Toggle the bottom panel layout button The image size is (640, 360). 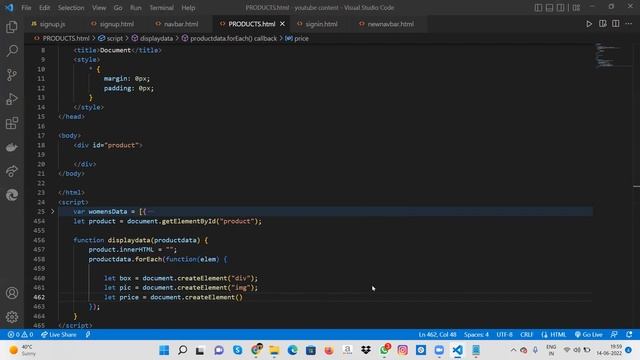coord(549,7)
